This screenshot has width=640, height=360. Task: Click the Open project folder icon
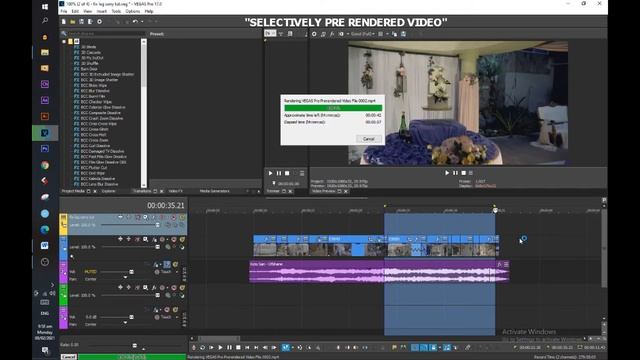click(73, 22)
